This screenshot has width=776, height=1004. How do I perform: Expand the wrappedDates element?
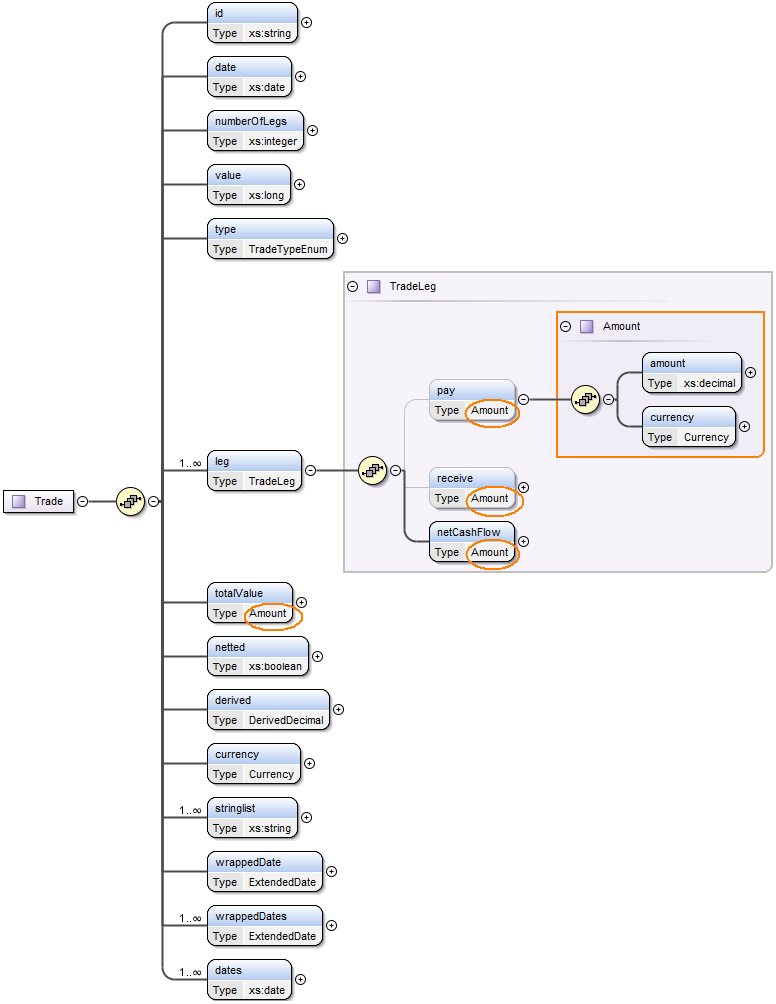[x=332, y=925]
